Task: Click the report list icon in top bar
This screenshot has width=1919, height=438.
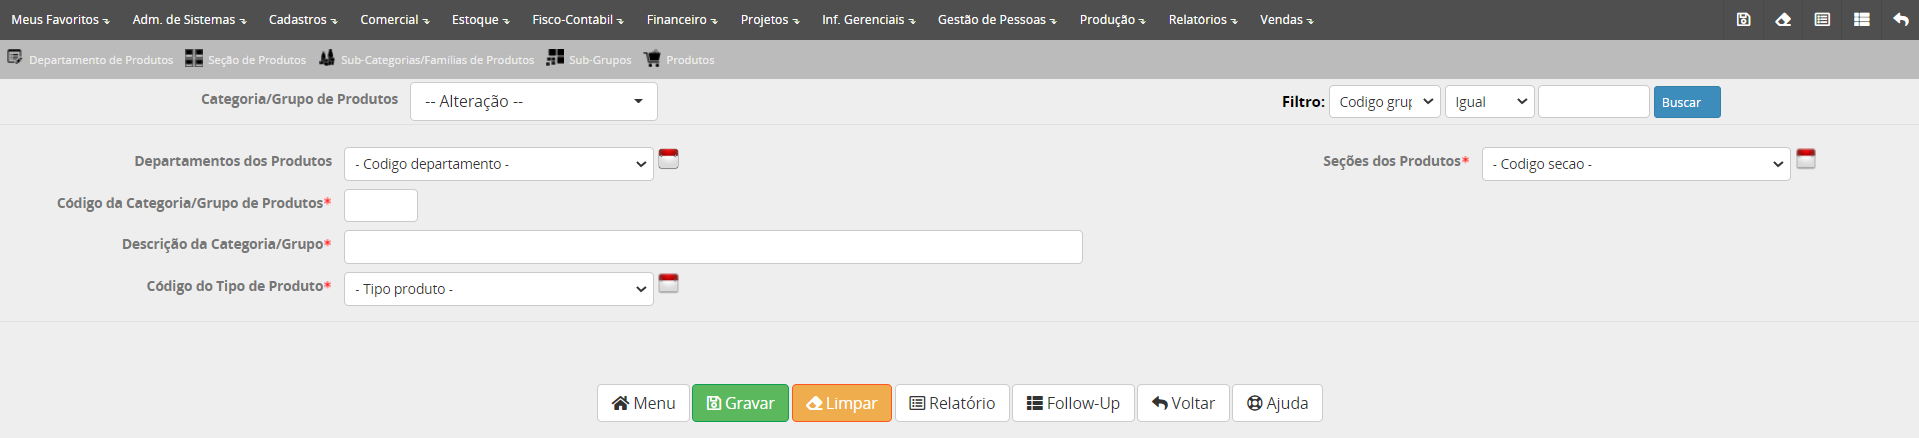Action: tap(1822, 19)
